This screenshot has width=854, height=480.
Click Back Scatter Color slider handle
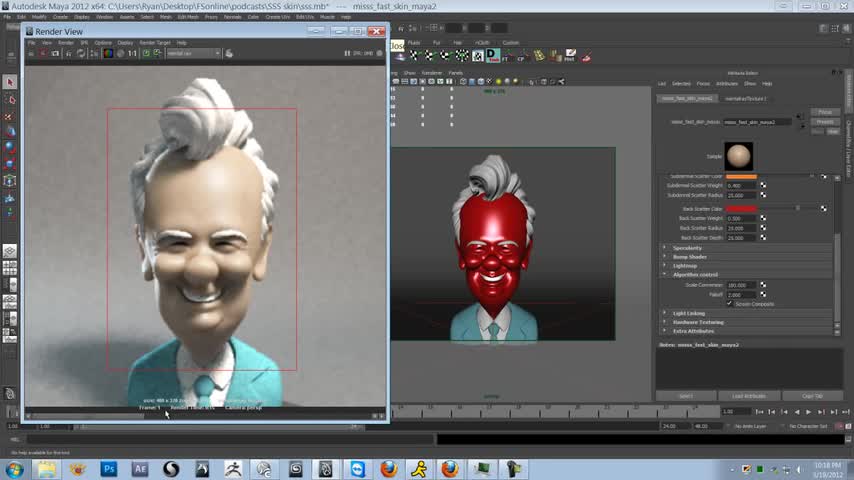point(798,209)
